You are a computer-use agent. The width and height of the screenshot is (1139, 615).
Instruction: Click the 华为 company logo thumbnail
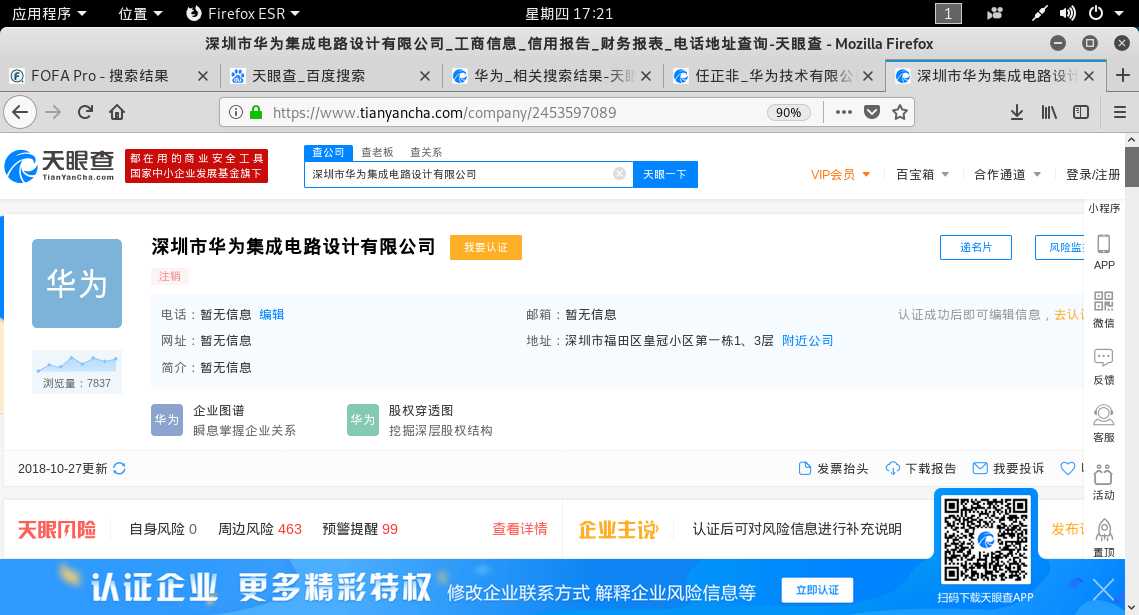[77, 283]
